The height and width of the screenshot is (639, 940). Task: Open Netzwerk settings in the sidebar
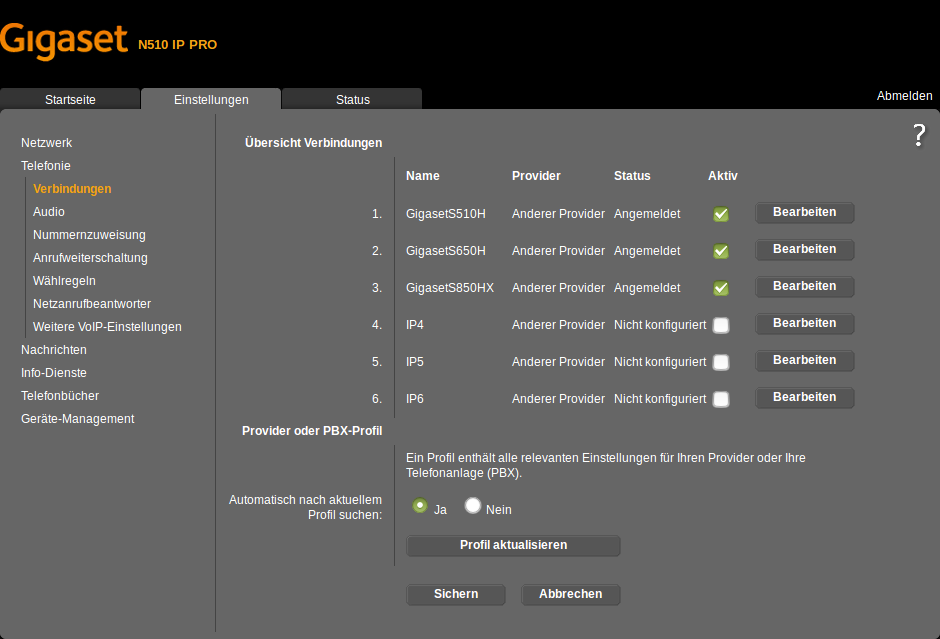coord(46,142)
